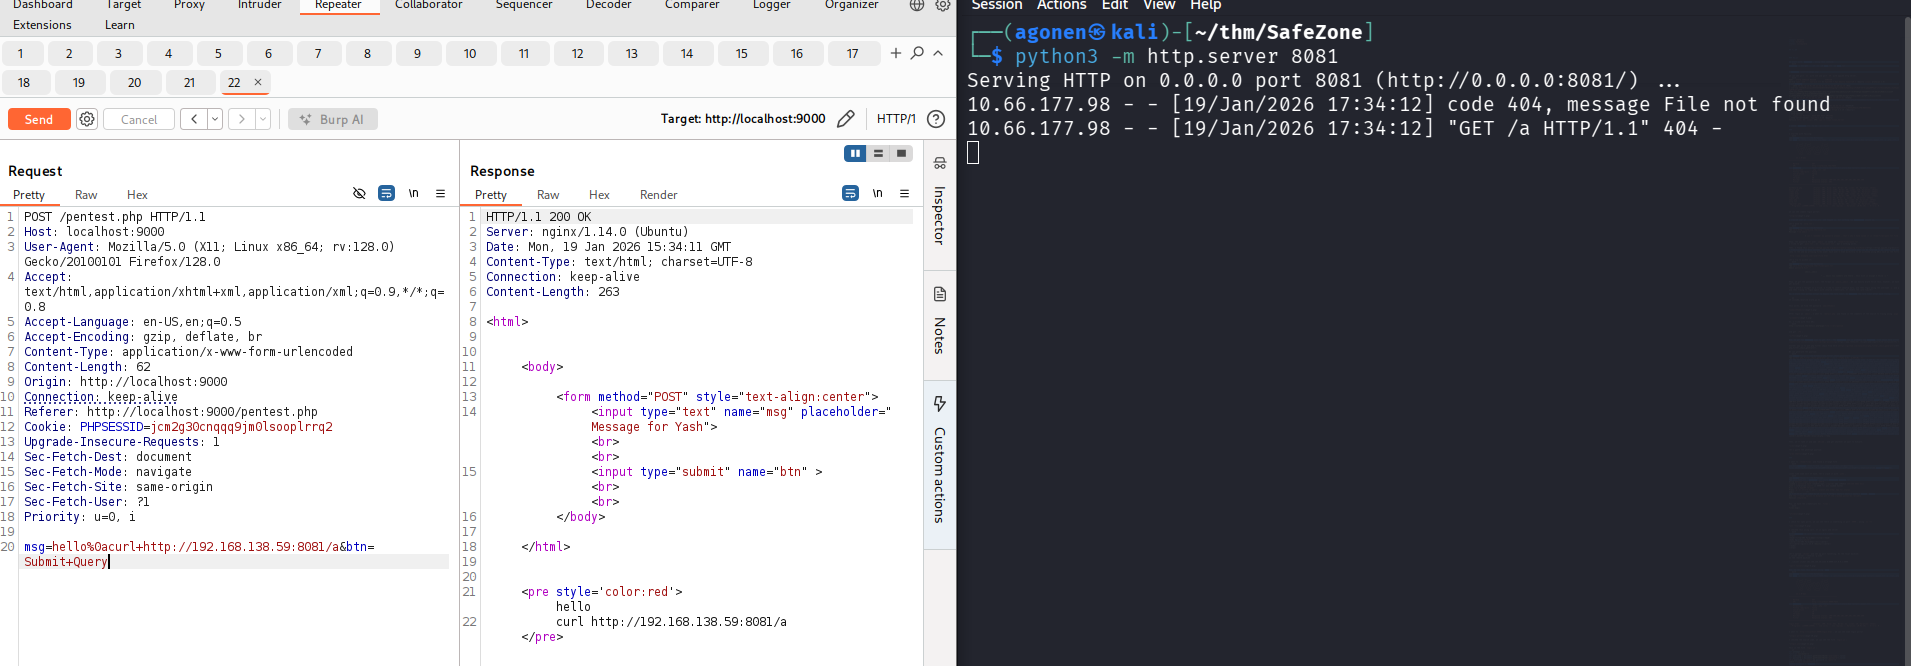Open the Logger main tab
The image size is (1911, 666).
[x=772, y=5]
